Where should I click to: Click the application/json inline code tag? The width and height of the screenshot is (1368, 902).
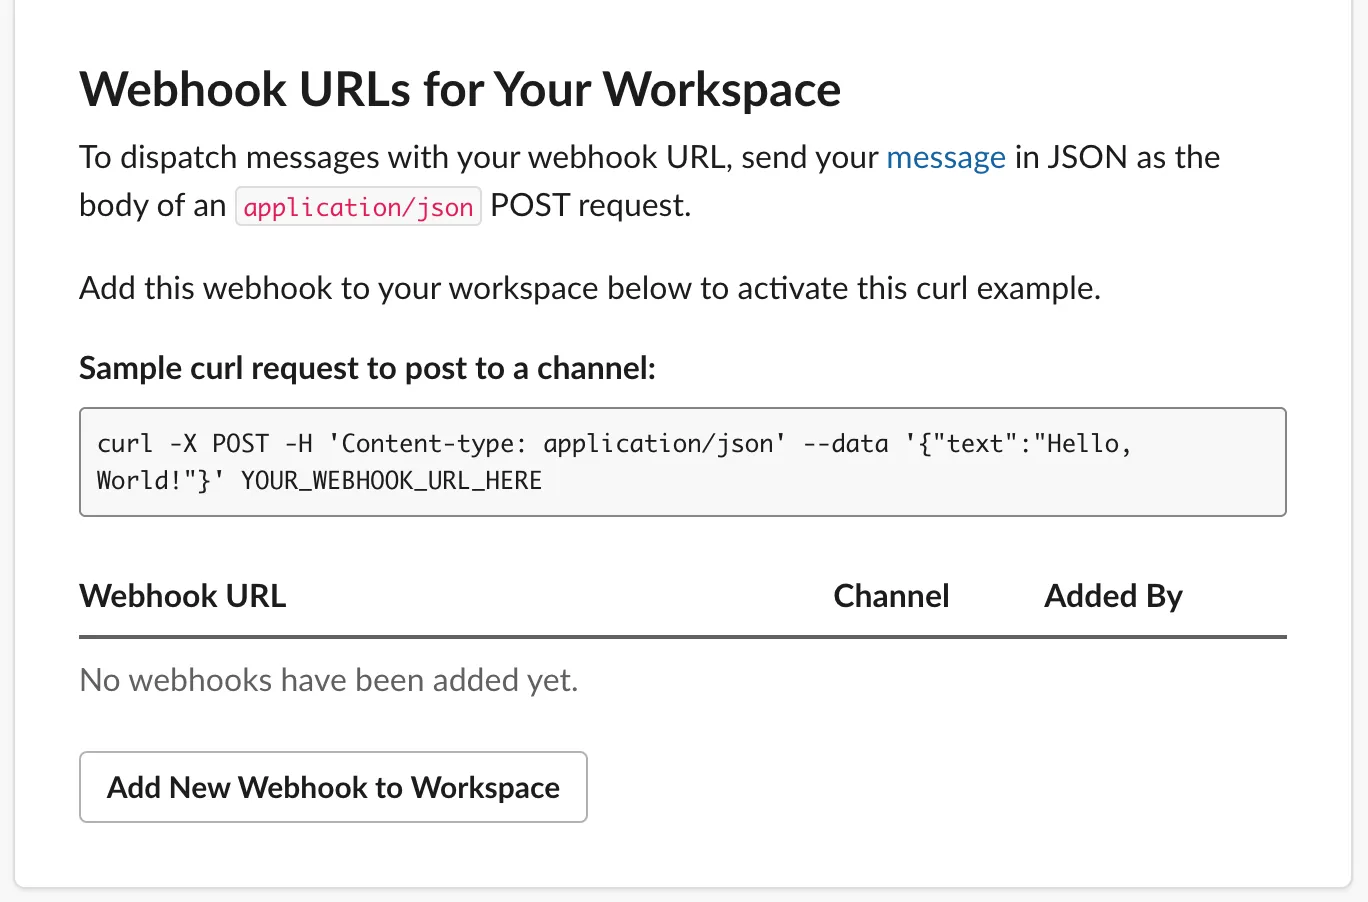point(358,207)
